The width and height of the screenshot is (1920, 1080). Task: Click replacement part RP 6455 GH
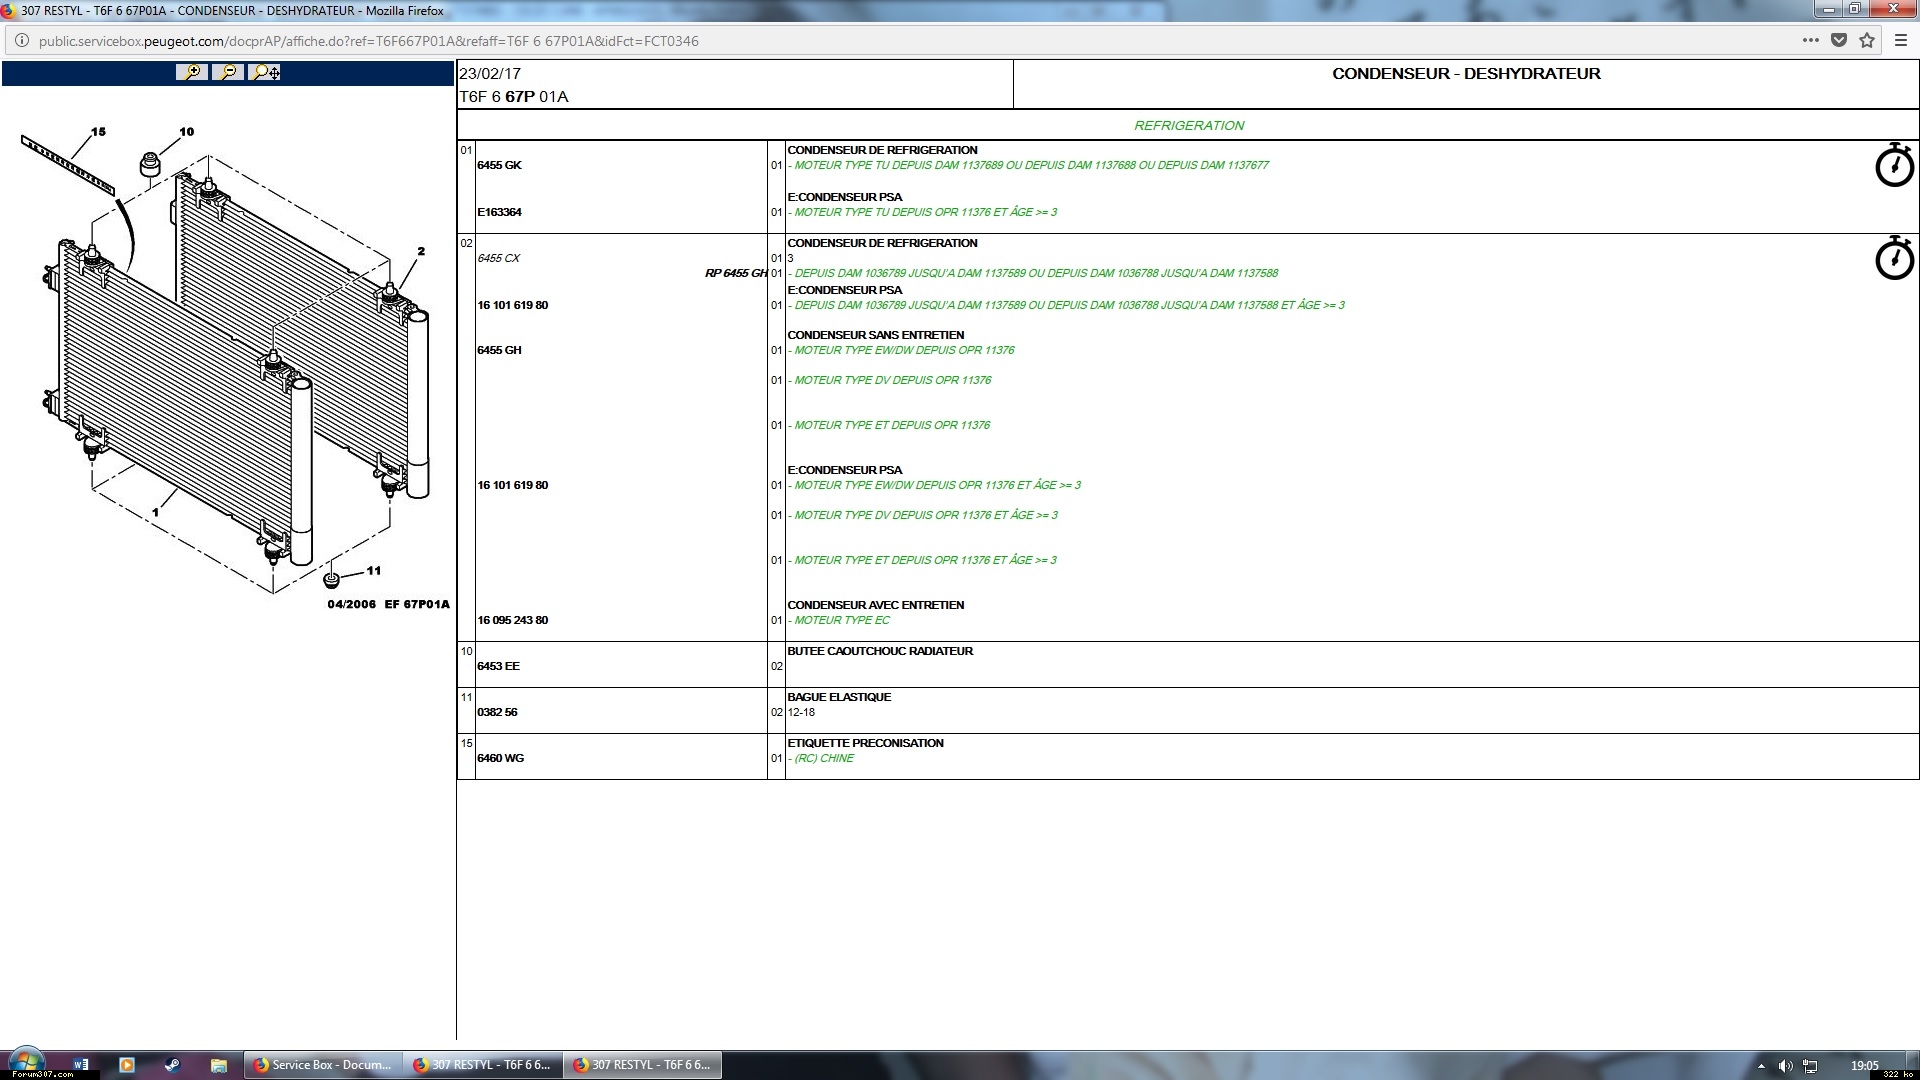coord(735,273)
